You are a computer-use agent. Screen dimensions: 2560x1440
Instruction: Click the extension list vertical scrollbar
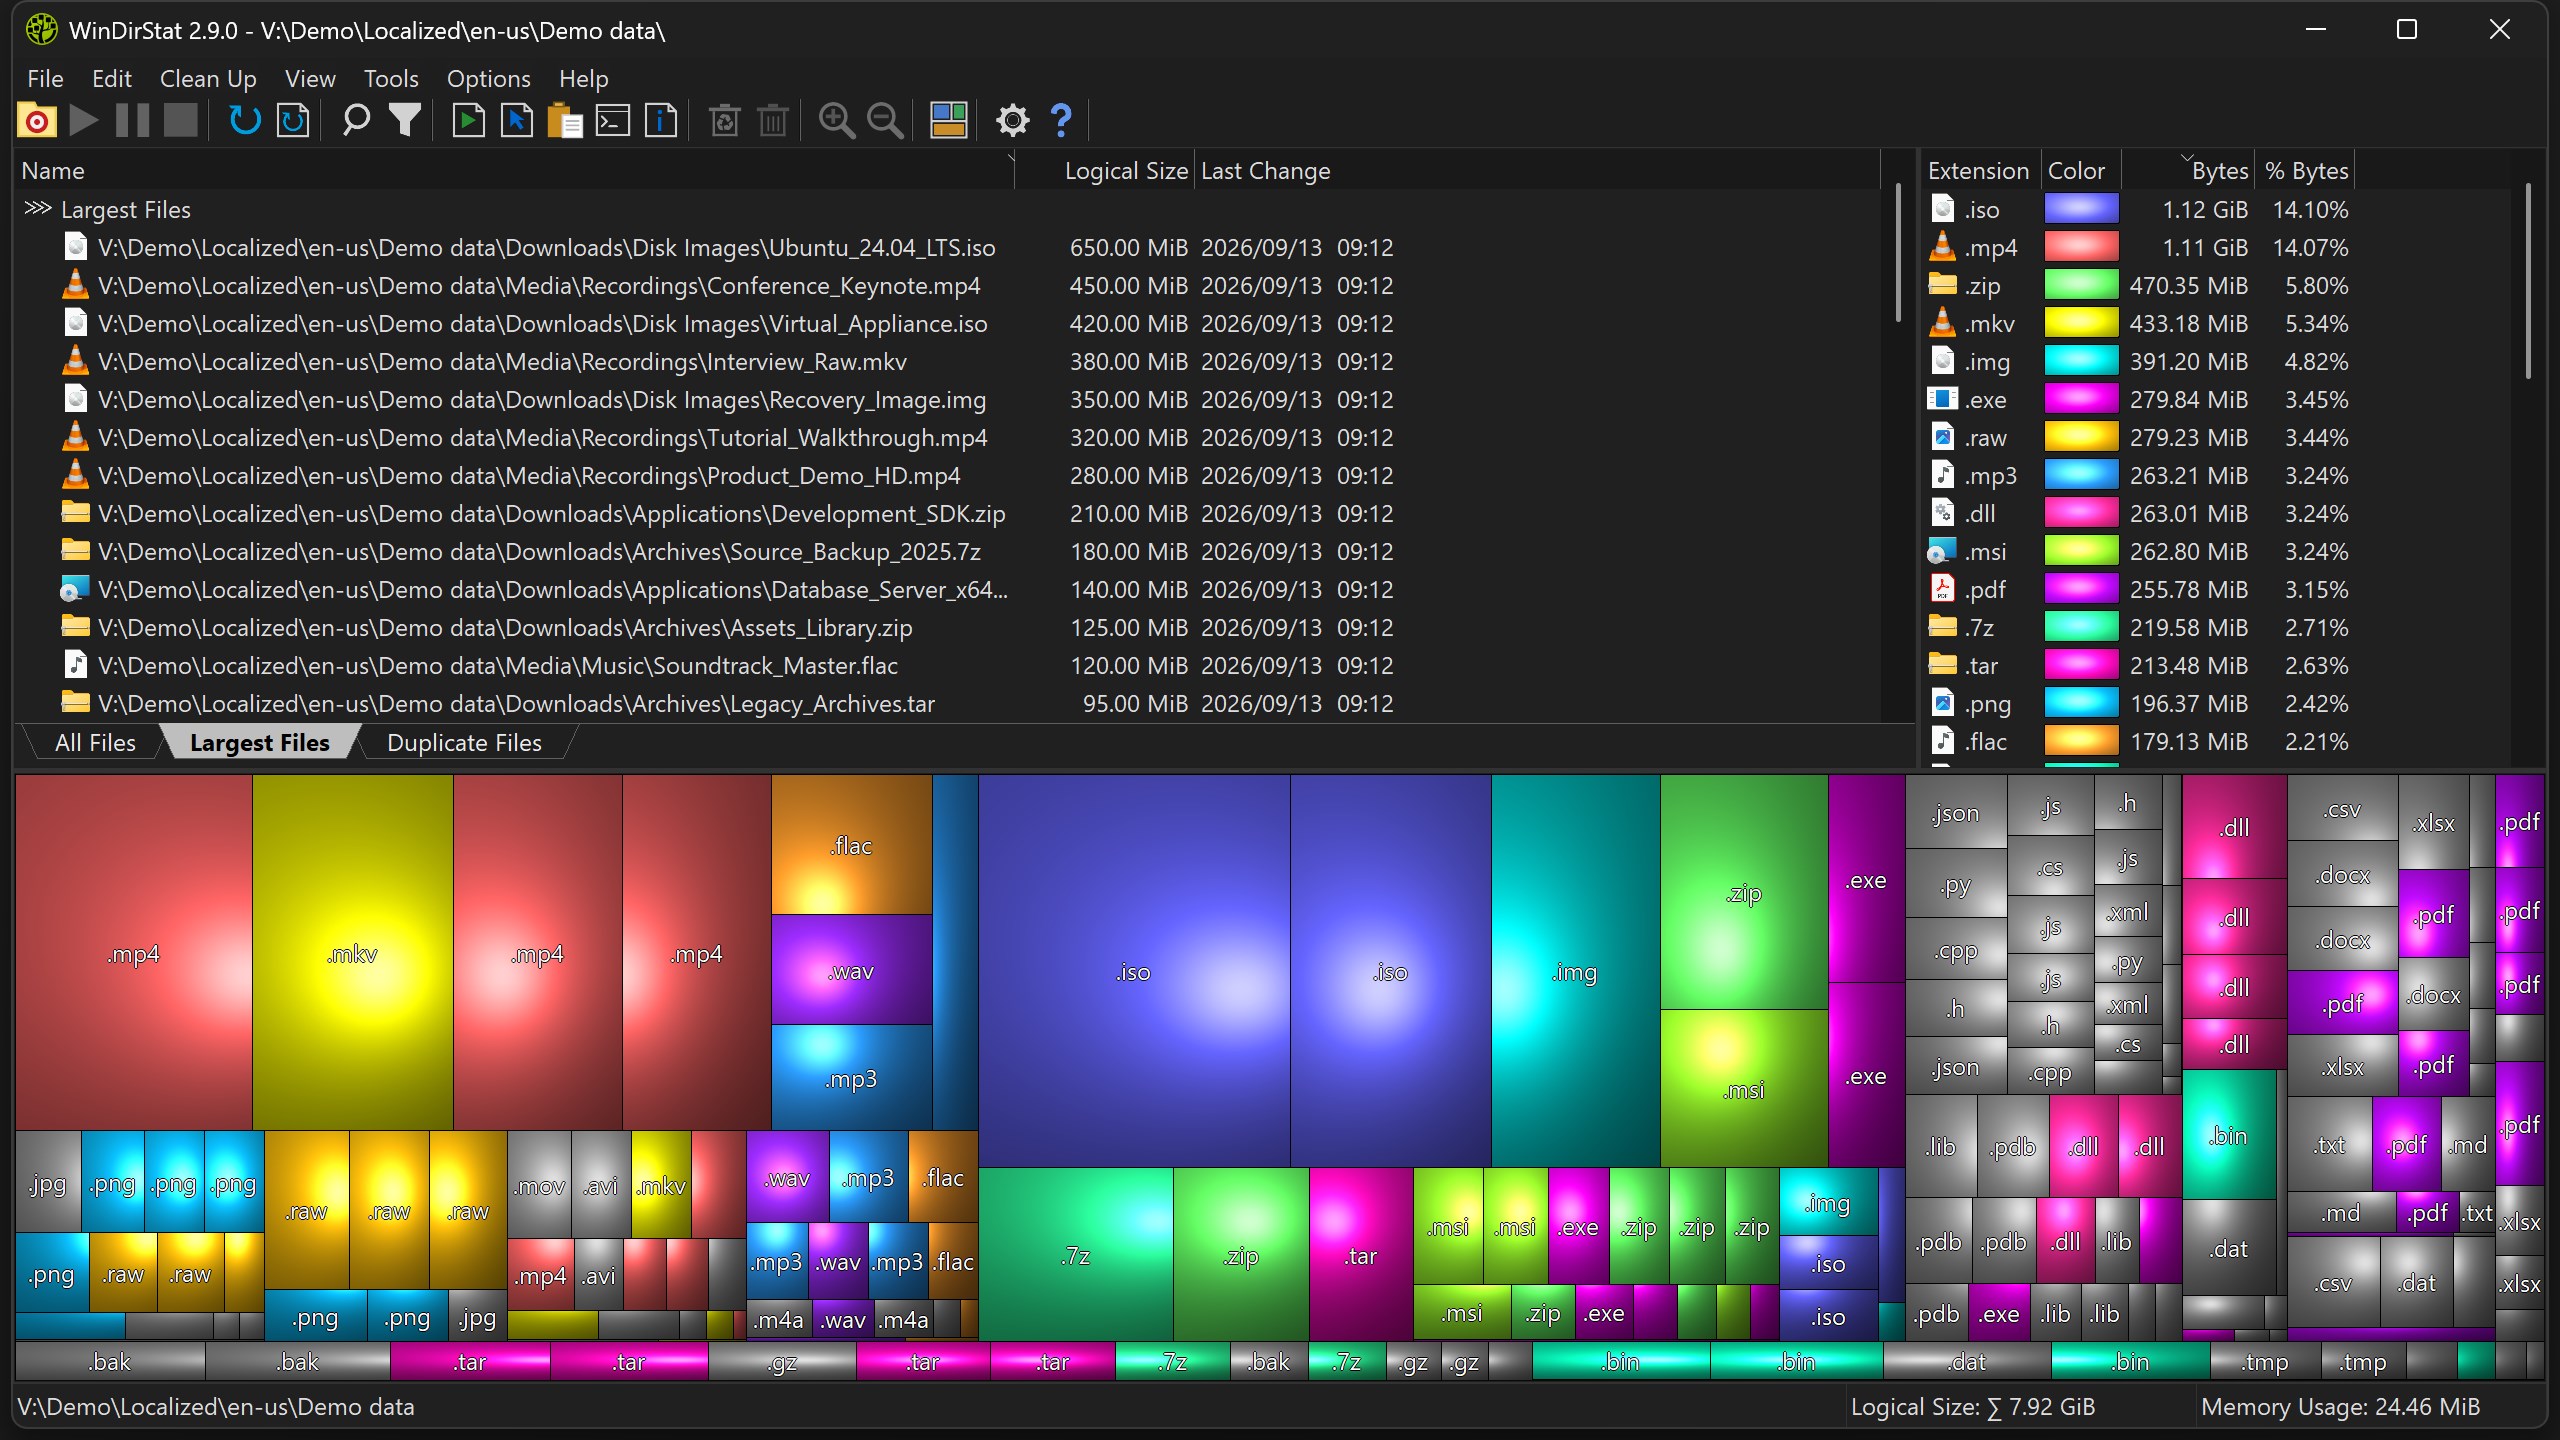tap(2528, 280)
